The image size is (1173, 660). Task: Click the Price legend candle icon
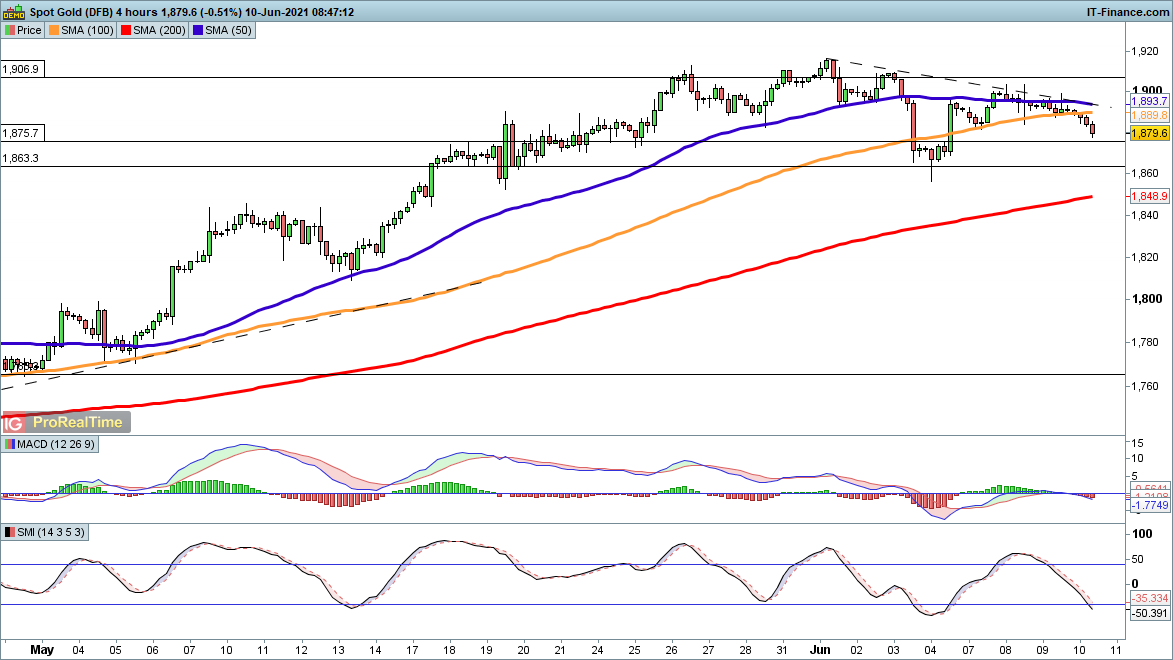tap(9, 30)
